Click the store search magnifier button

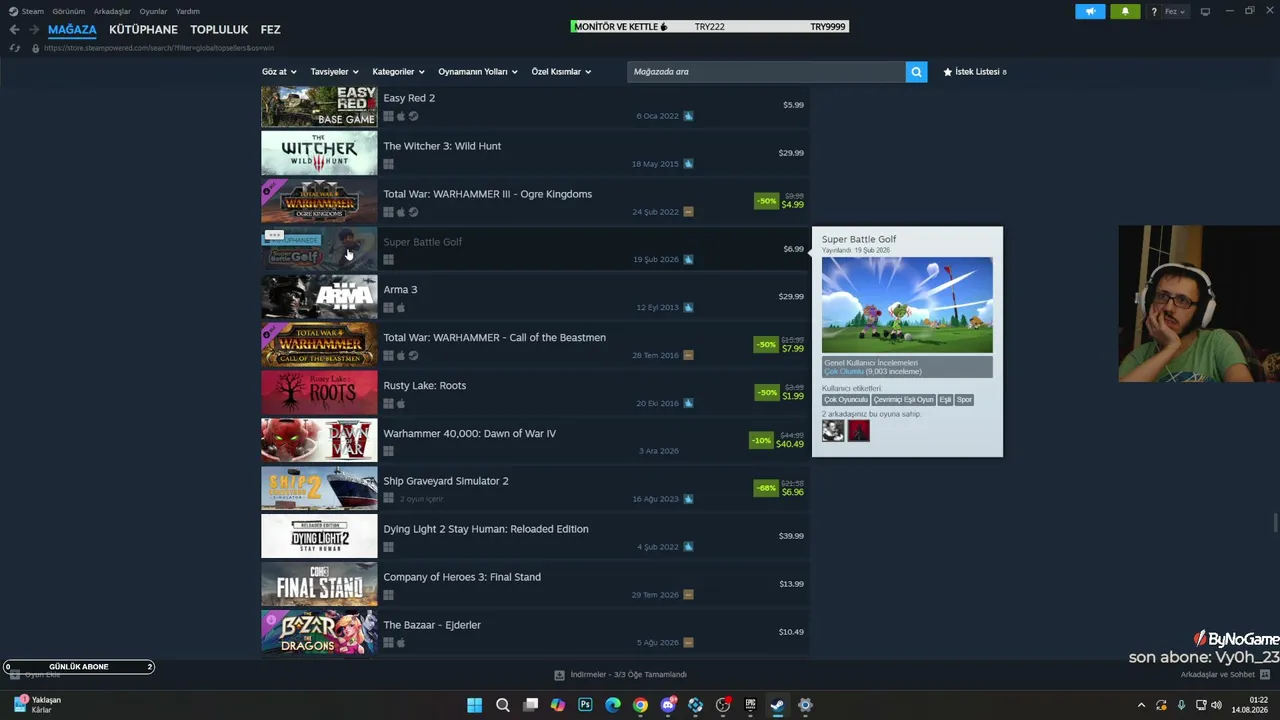tap(916, 72)
